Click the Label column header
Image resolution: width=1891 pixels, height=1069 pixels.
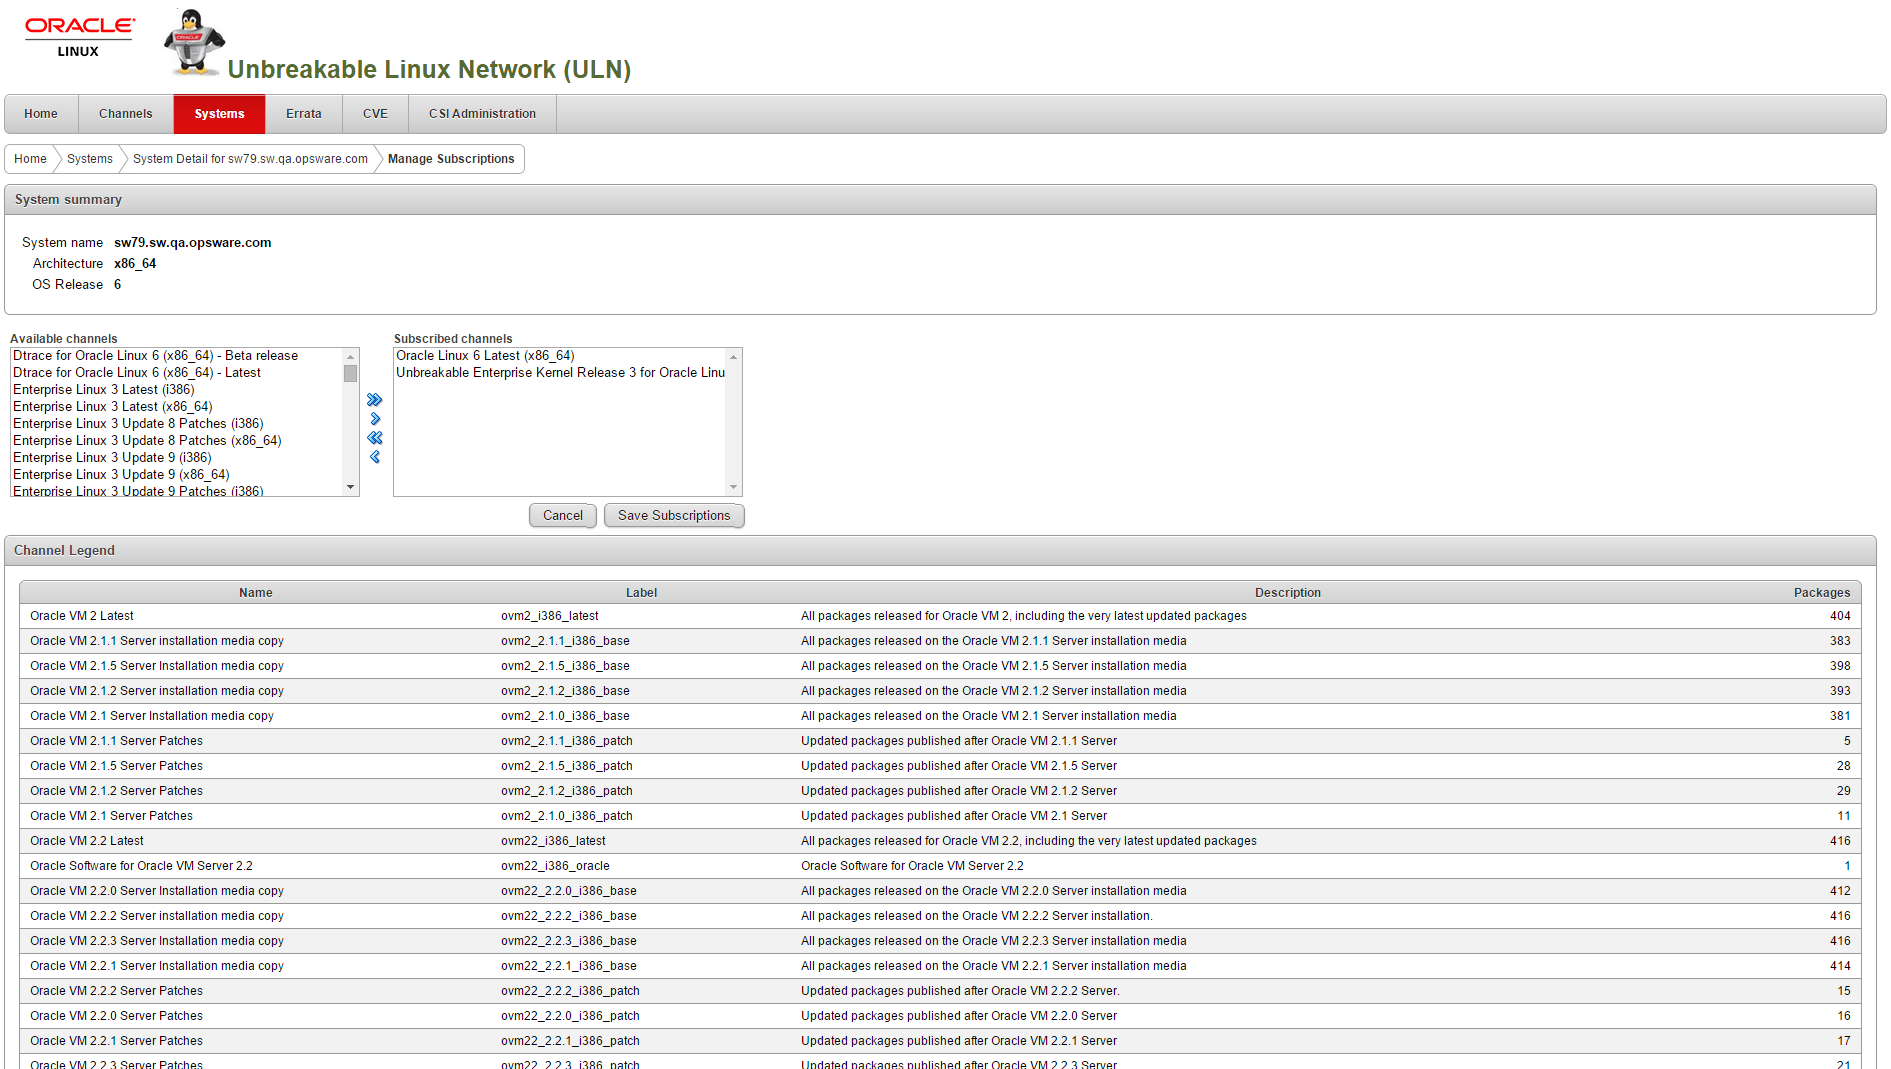point(641,593)
